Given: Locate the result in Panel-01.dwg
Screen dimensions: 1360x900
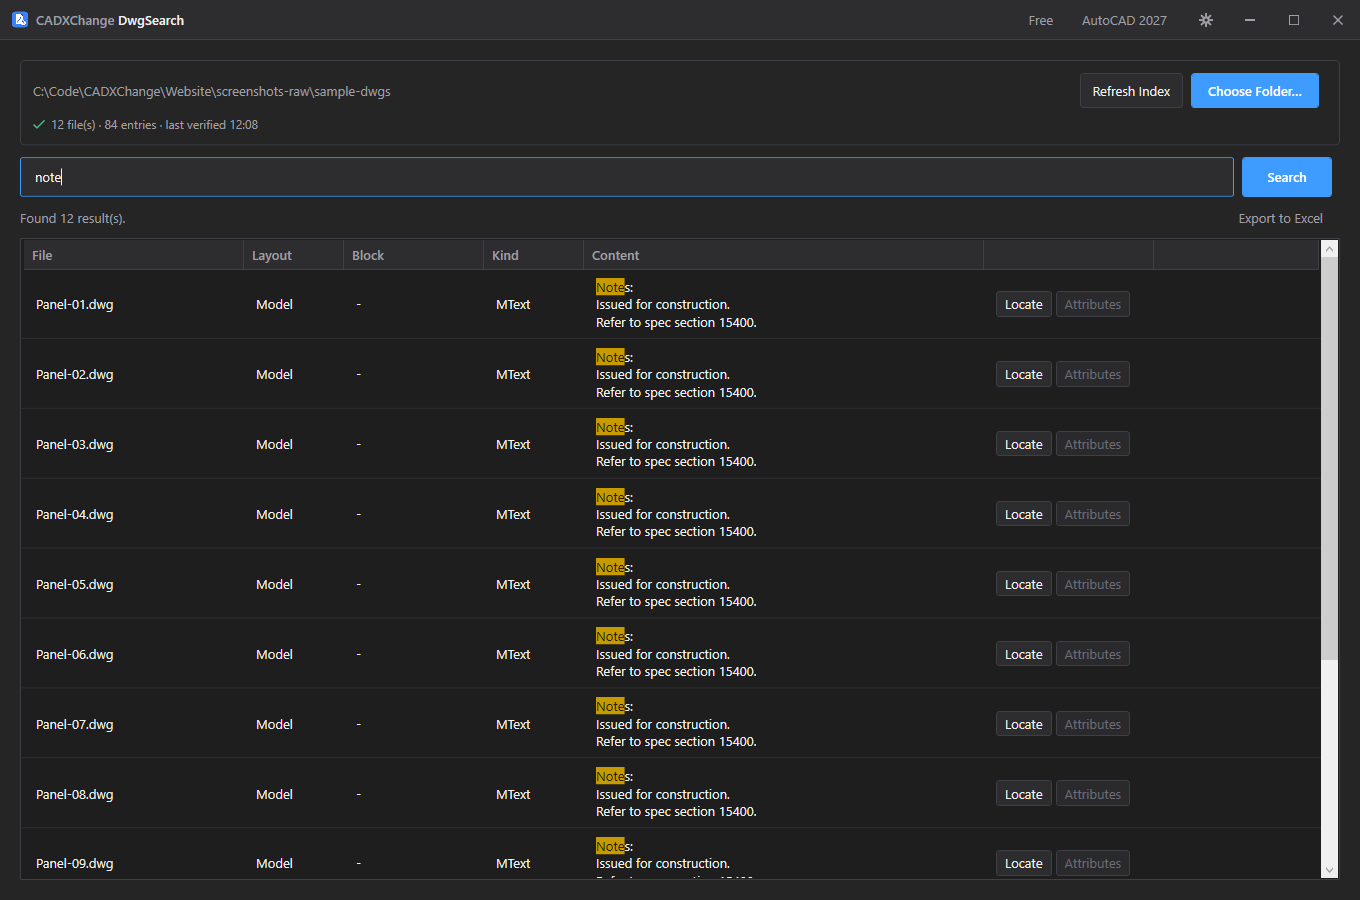Looking at the screenshot, I should (x=1024, y=305).
